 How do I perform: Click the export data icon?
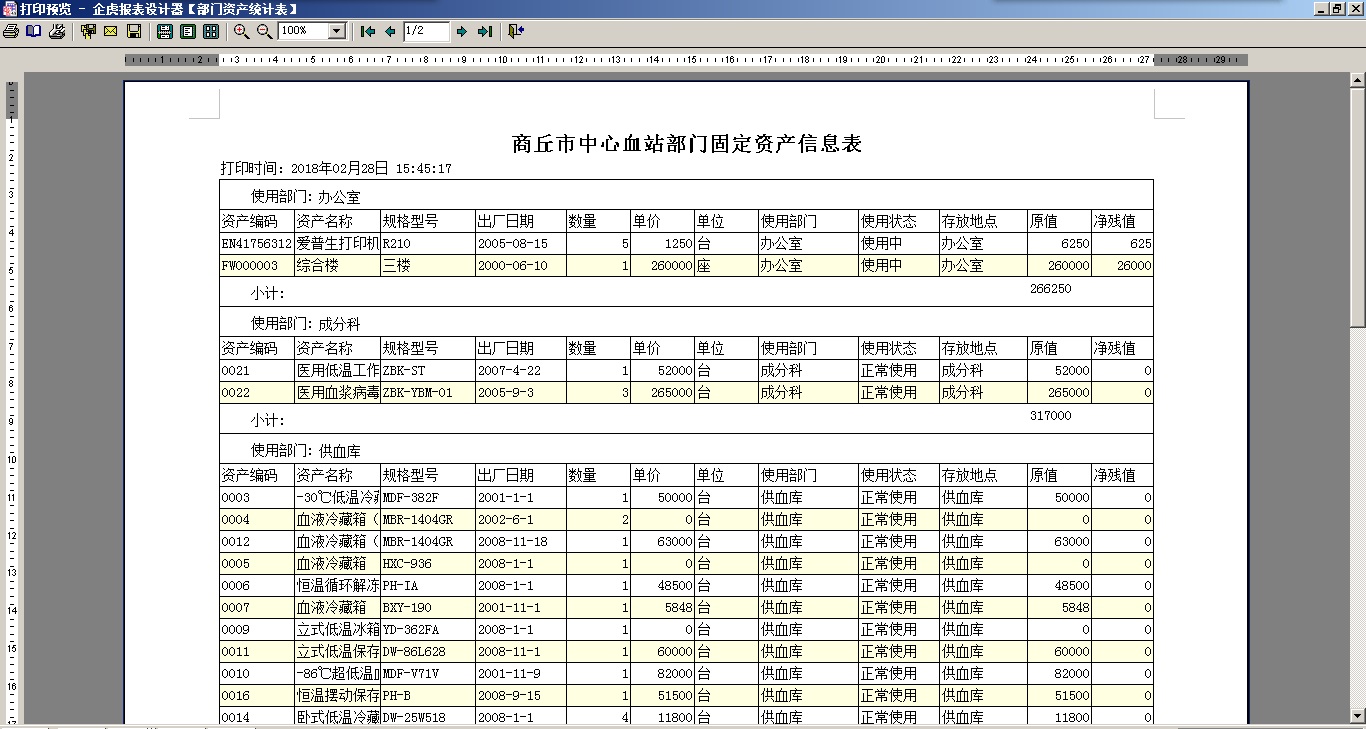(x=88, y=31)
